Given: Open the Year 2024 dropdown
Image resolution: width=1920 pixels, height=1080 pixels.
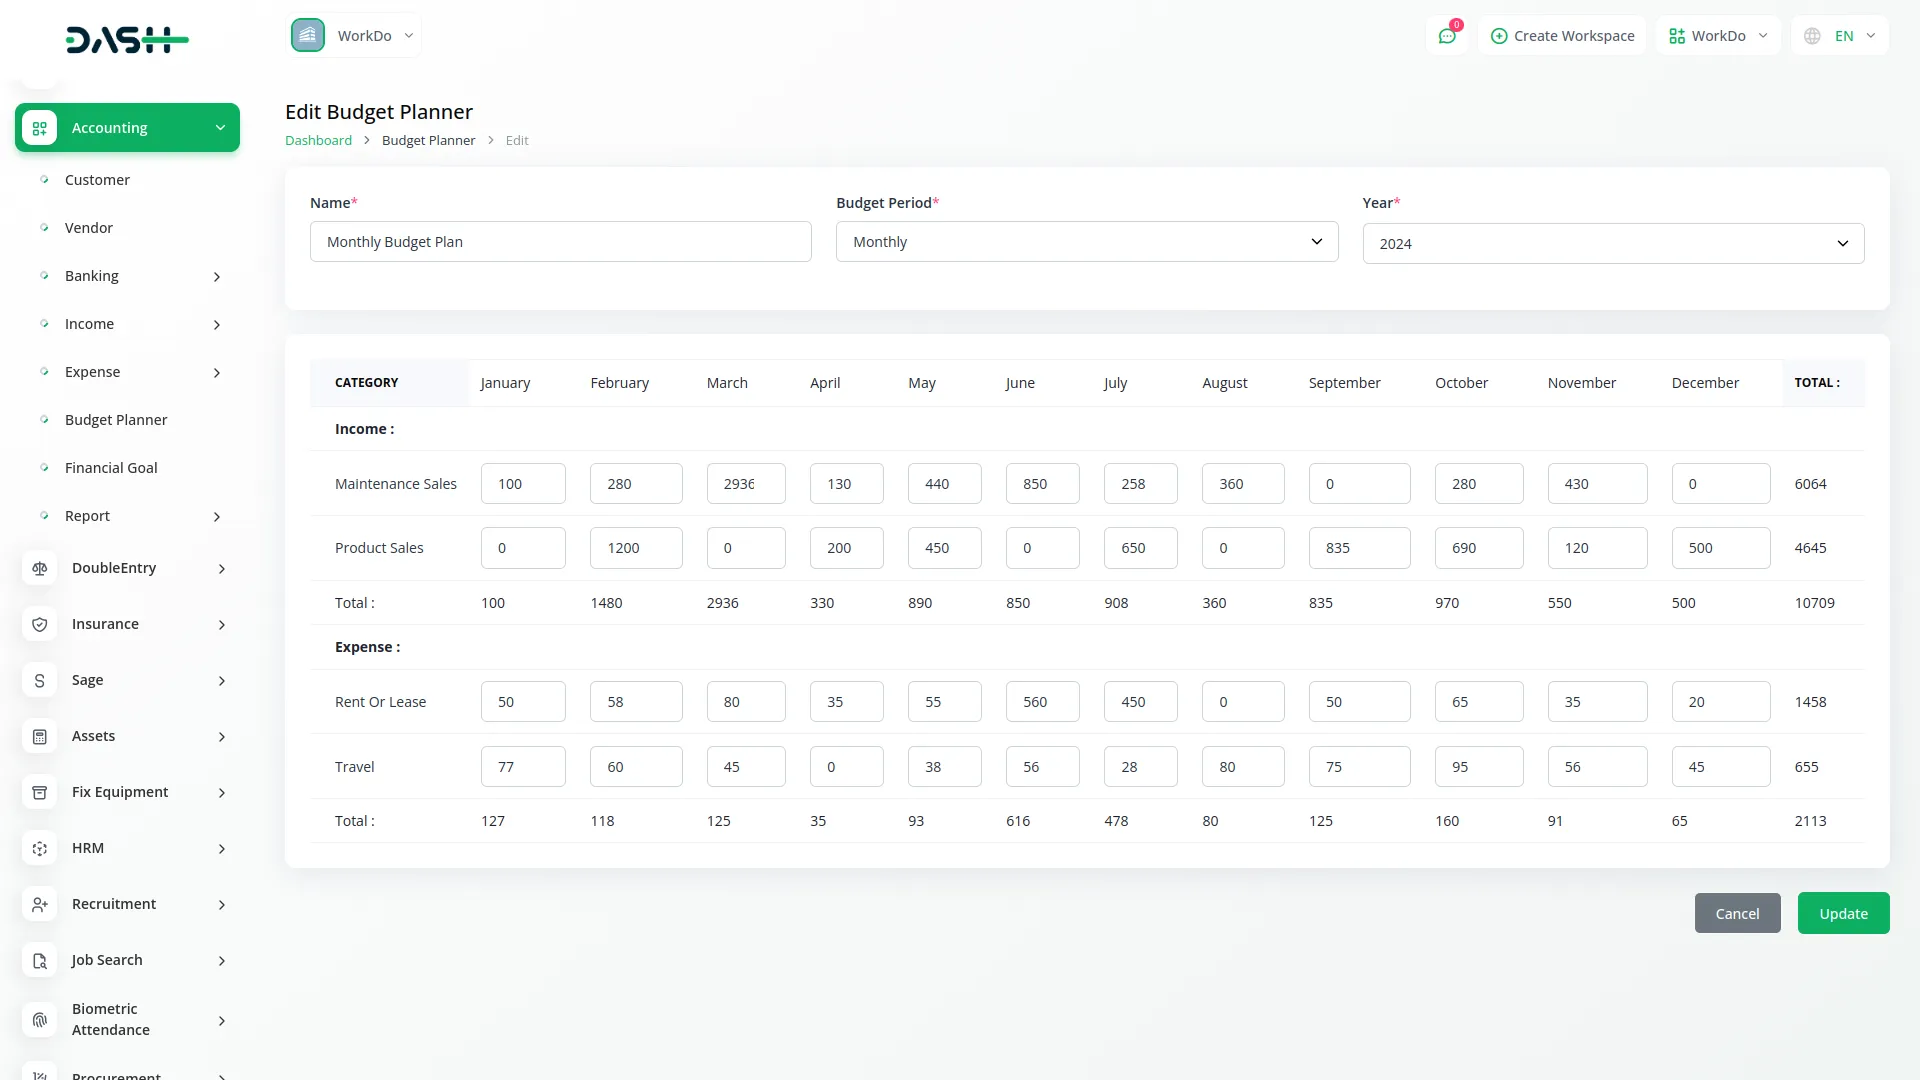Looking at the screenshot, I should [1612, 243].
